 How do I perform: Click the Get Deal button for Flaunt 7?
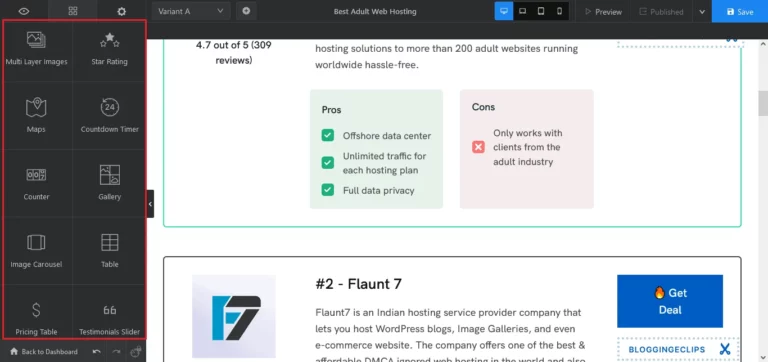[x=670, y=301]
